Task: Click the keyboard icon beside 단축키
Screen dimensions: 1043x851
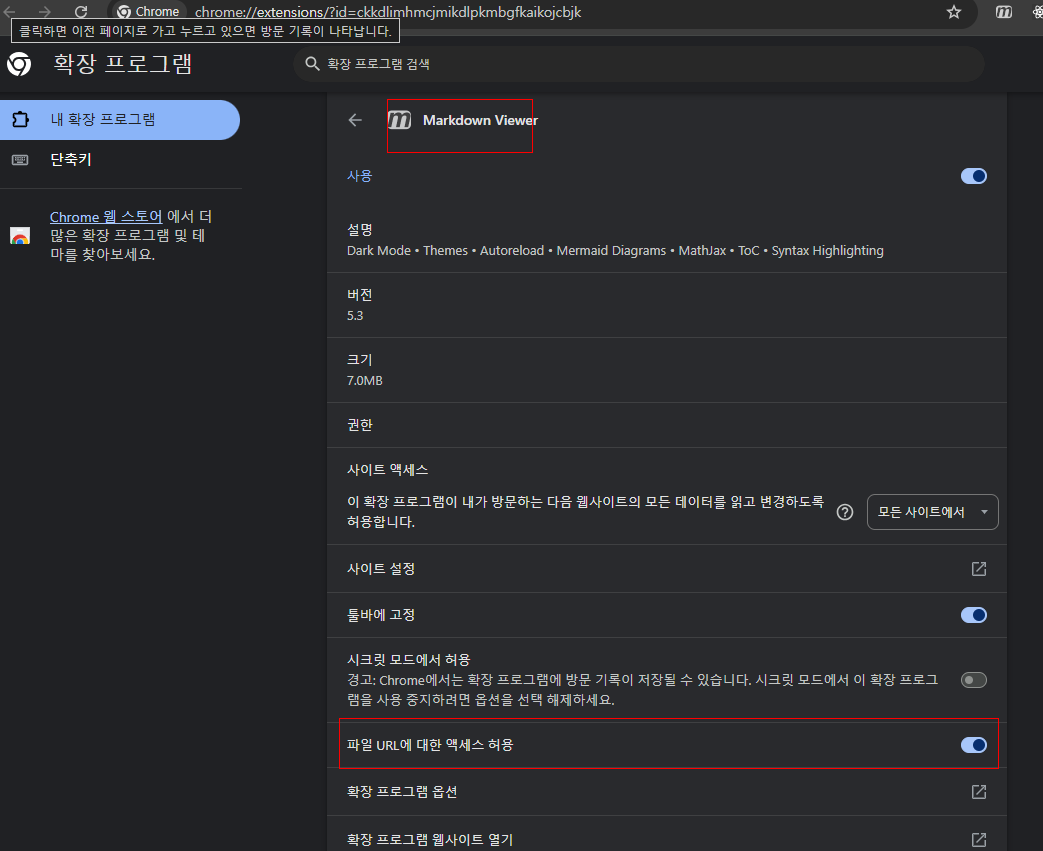Action: pyautogui.click(x=21, y=160)
